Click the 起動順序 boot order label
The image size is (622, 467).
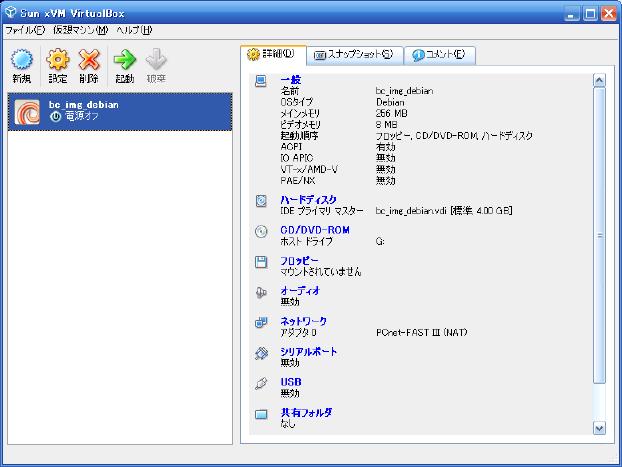299,136
